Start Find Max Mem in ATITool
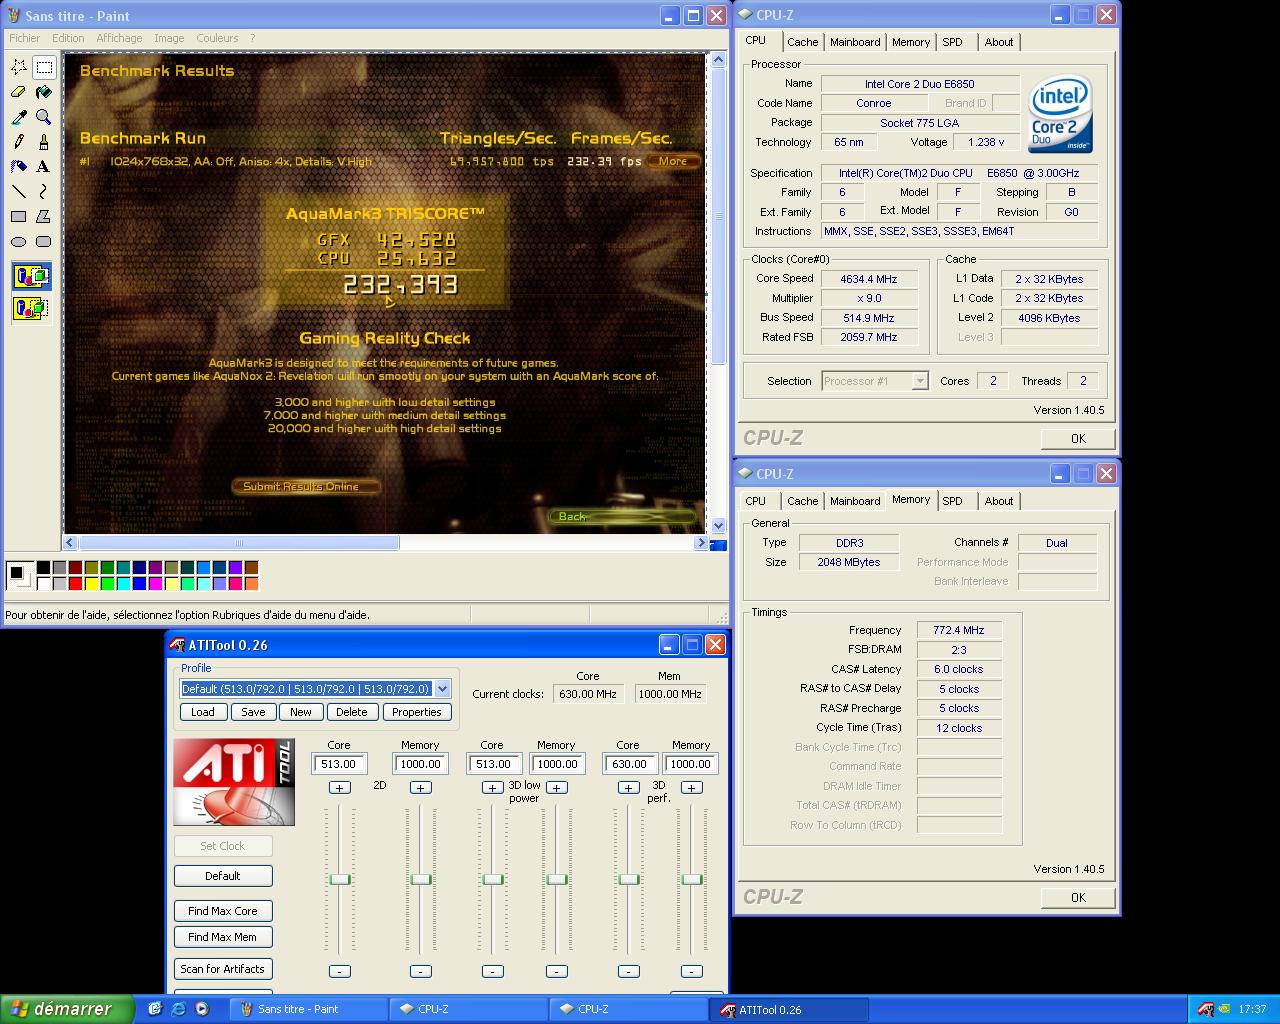 223,937
